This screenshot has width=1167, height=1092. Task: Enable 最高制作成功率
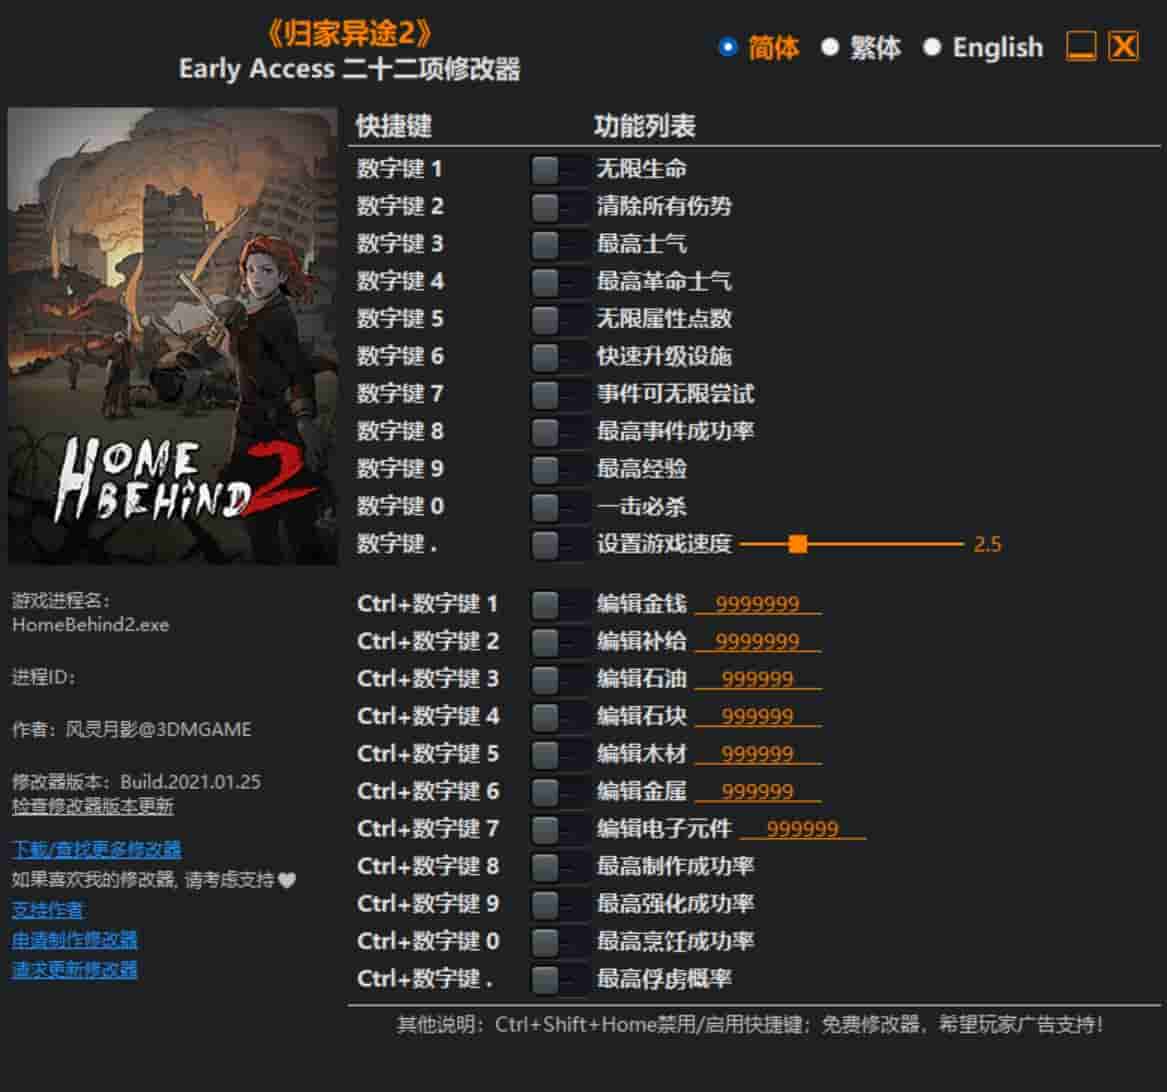(558, 866)
